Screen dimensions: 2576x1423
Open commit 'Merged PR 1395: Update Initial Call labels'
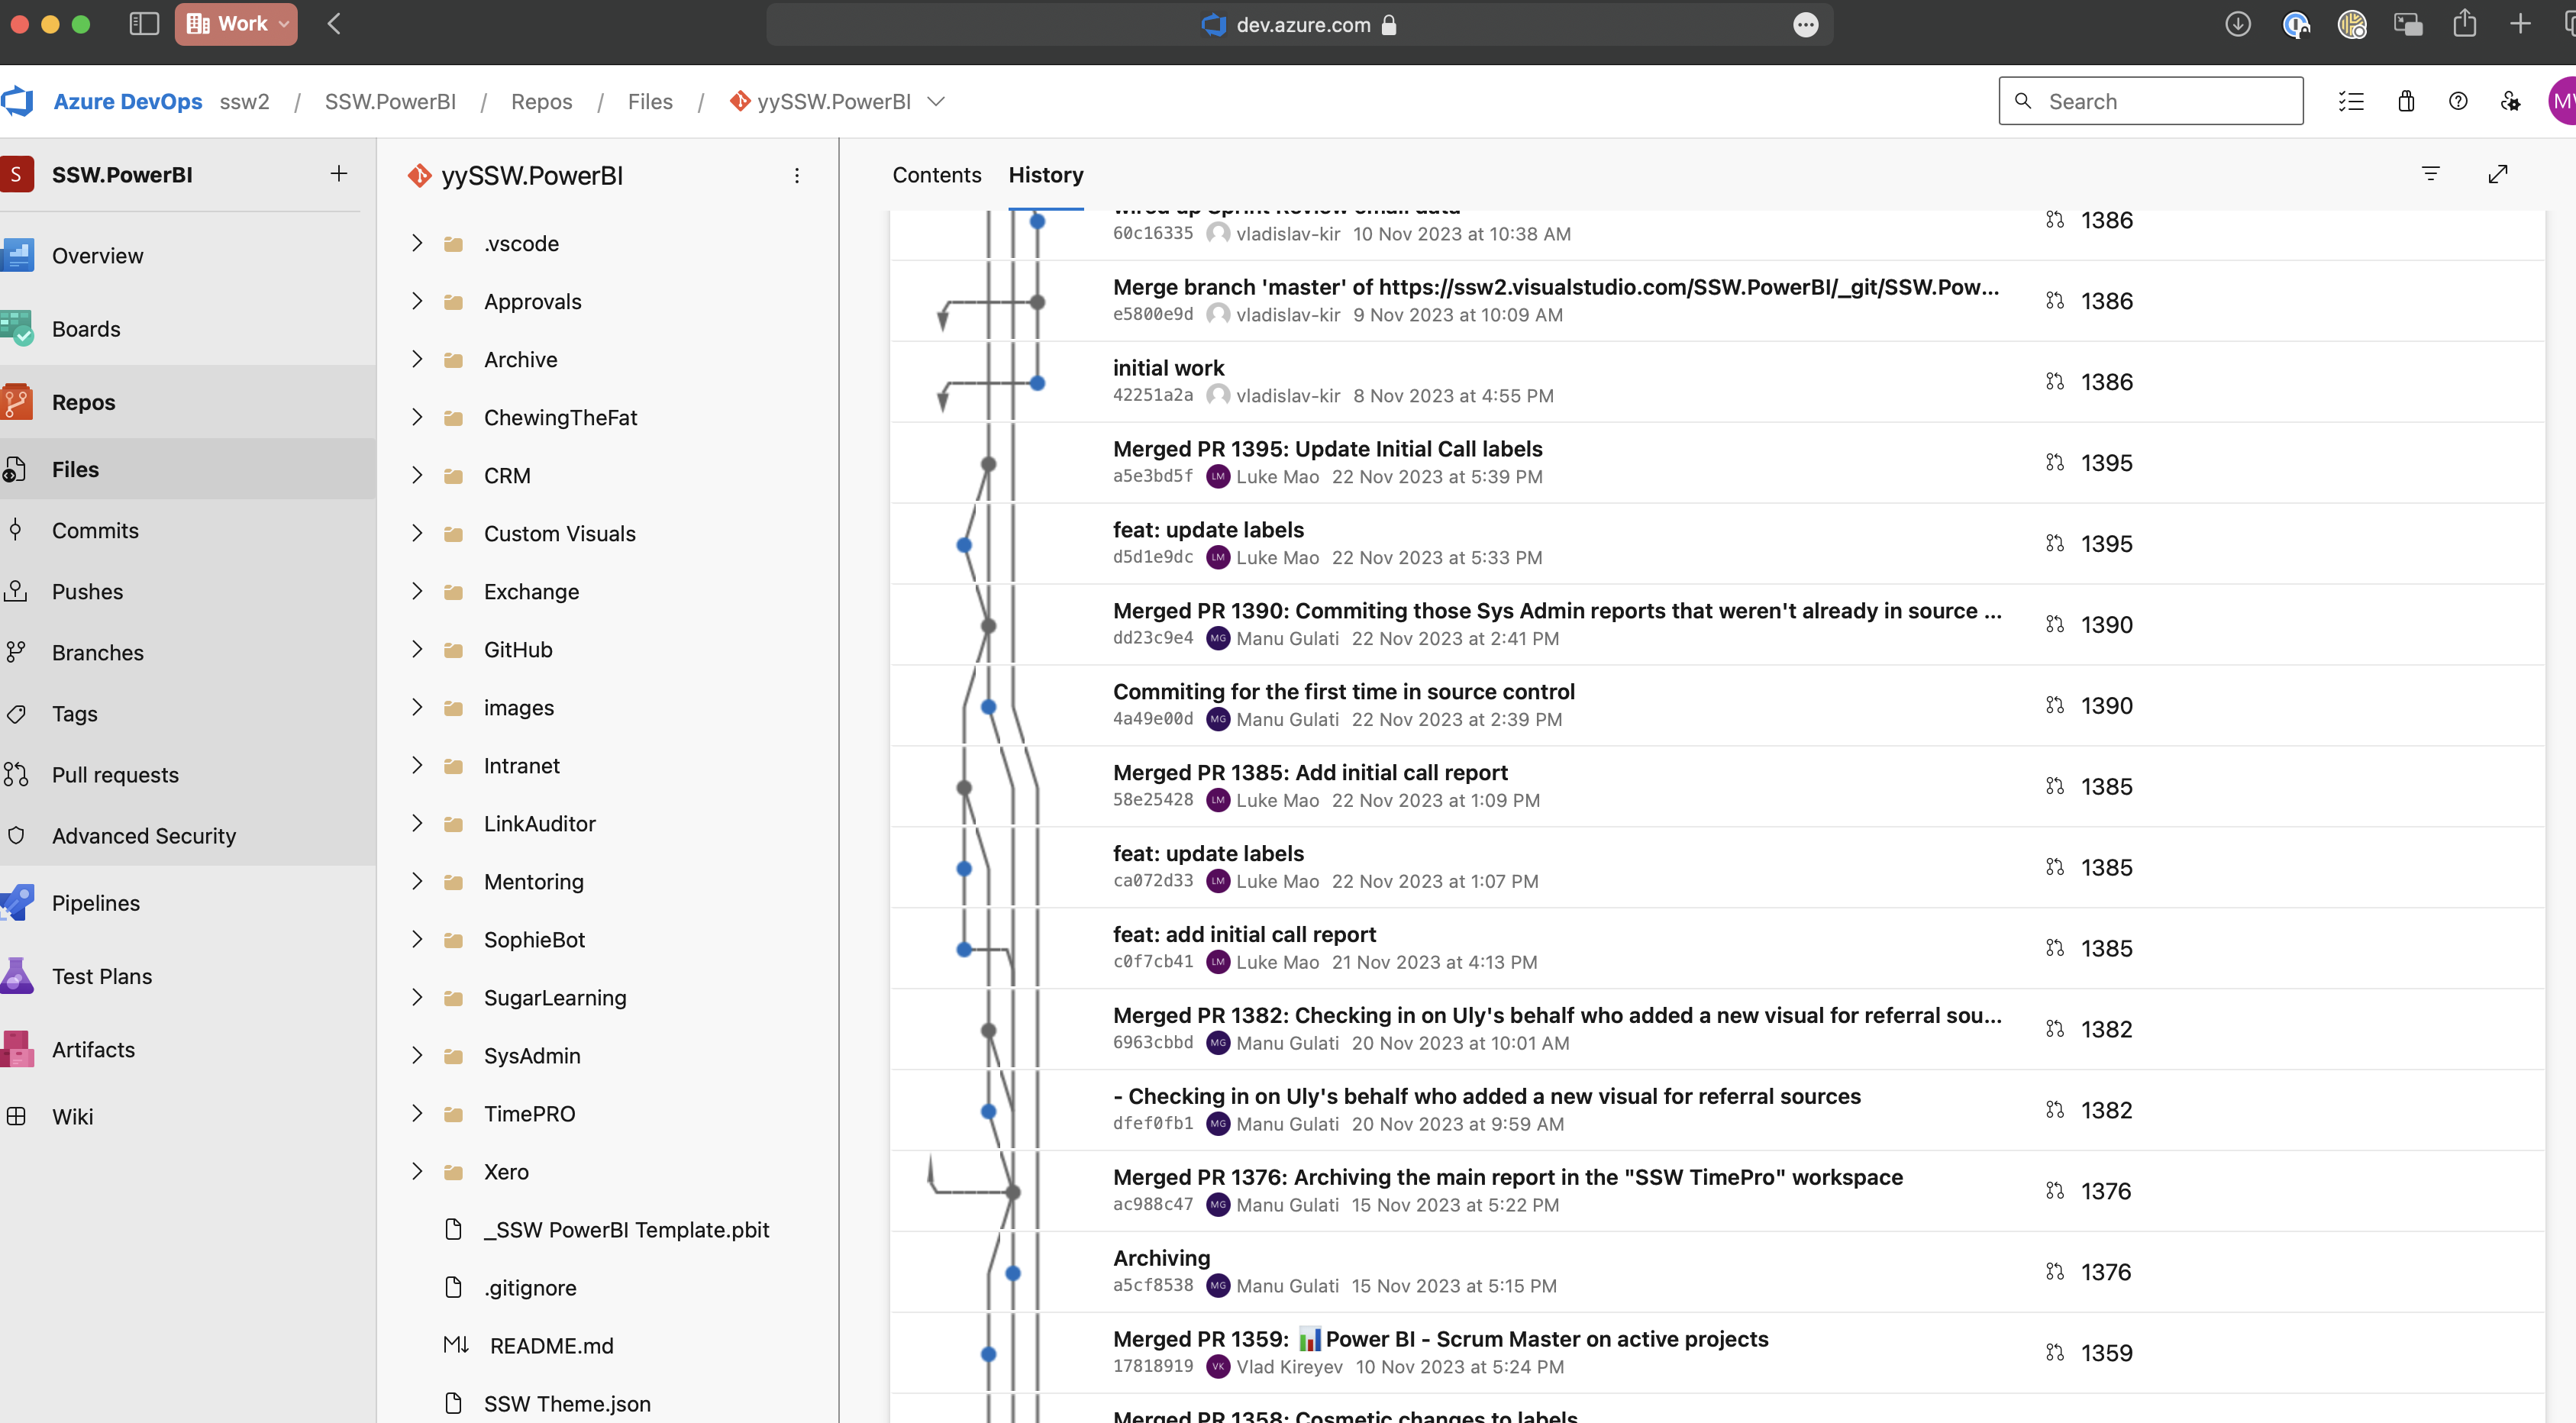tap(1327, 449)
